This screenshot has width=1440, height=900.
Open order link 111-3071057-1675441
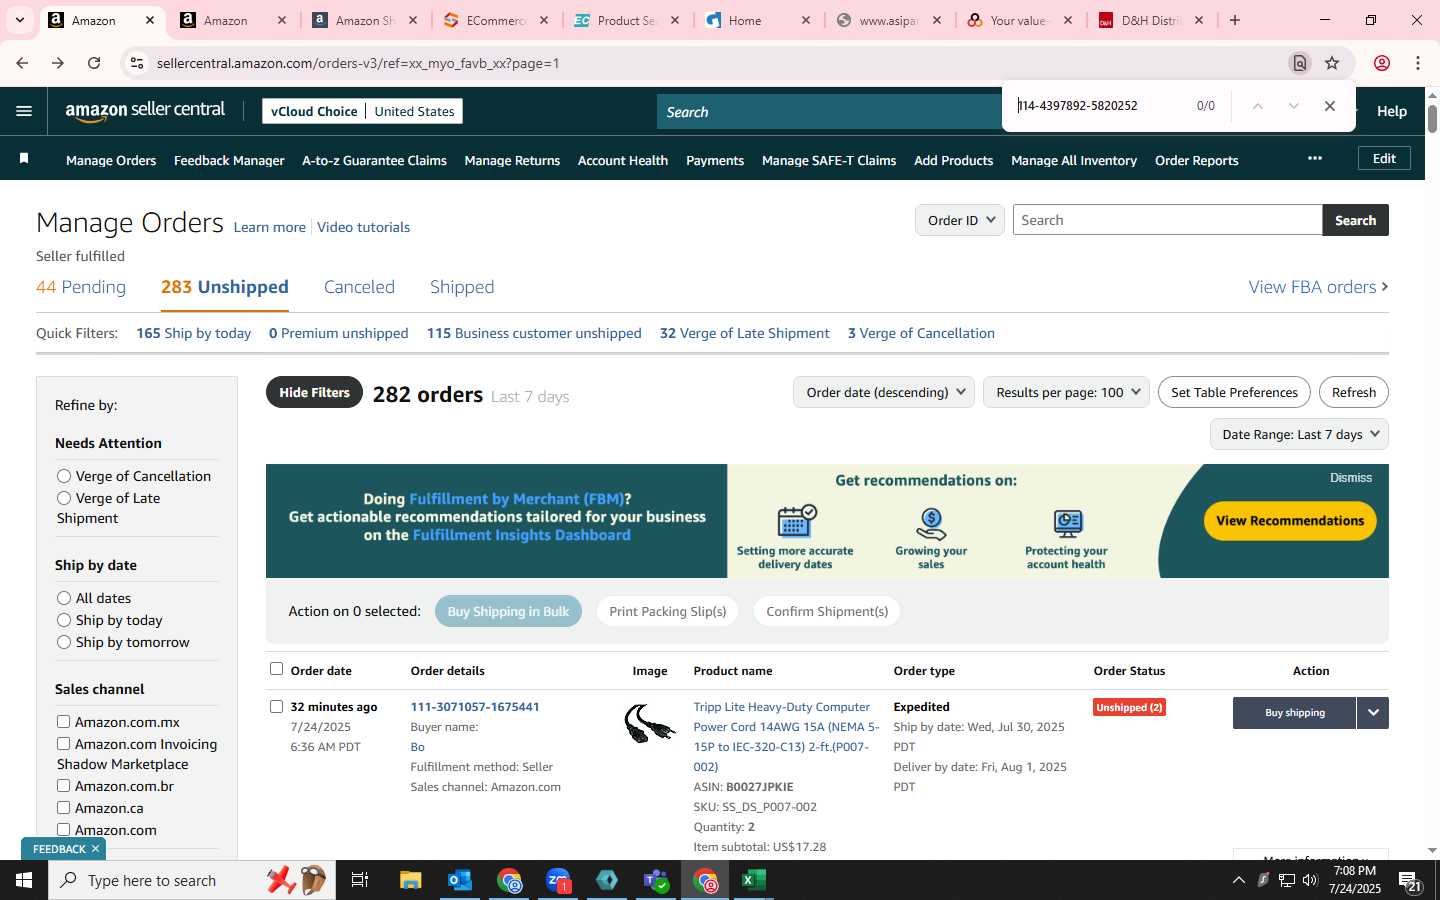tap(475, 707)
